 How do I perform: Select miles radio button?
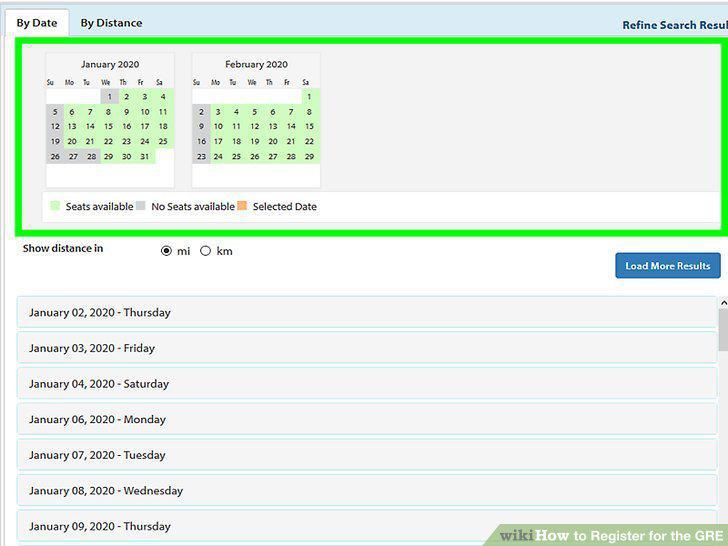tap(166, 251)
